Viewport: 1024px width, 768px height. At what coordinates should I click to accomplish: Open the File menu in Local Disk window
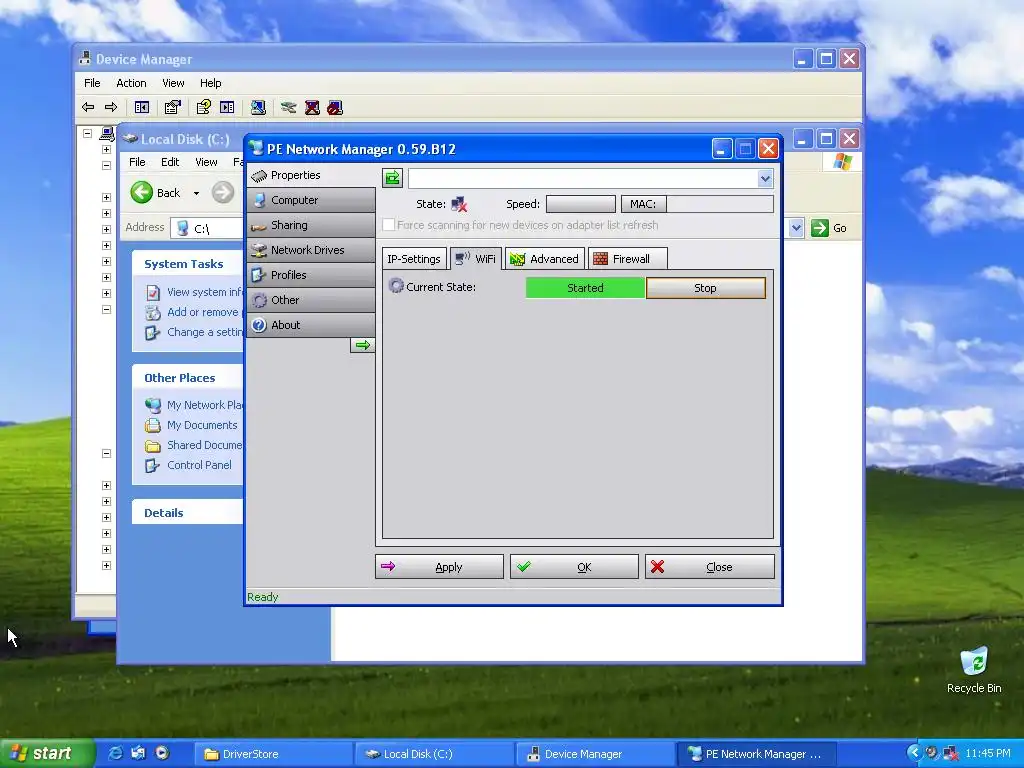coord(137,162)
